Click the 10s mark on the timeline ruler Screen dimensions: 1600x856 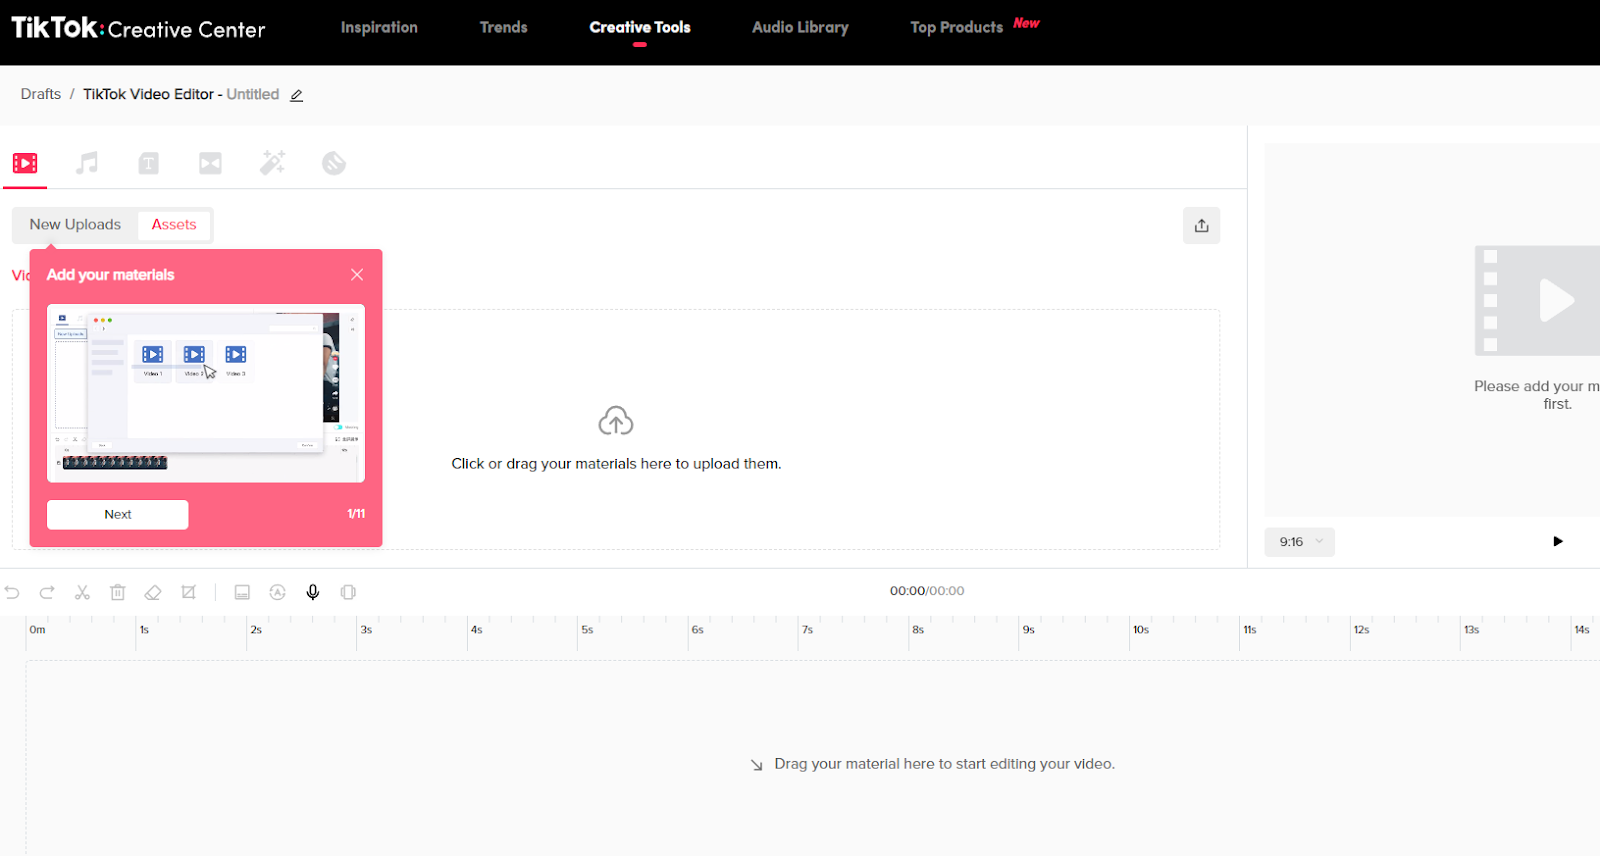1141,630
